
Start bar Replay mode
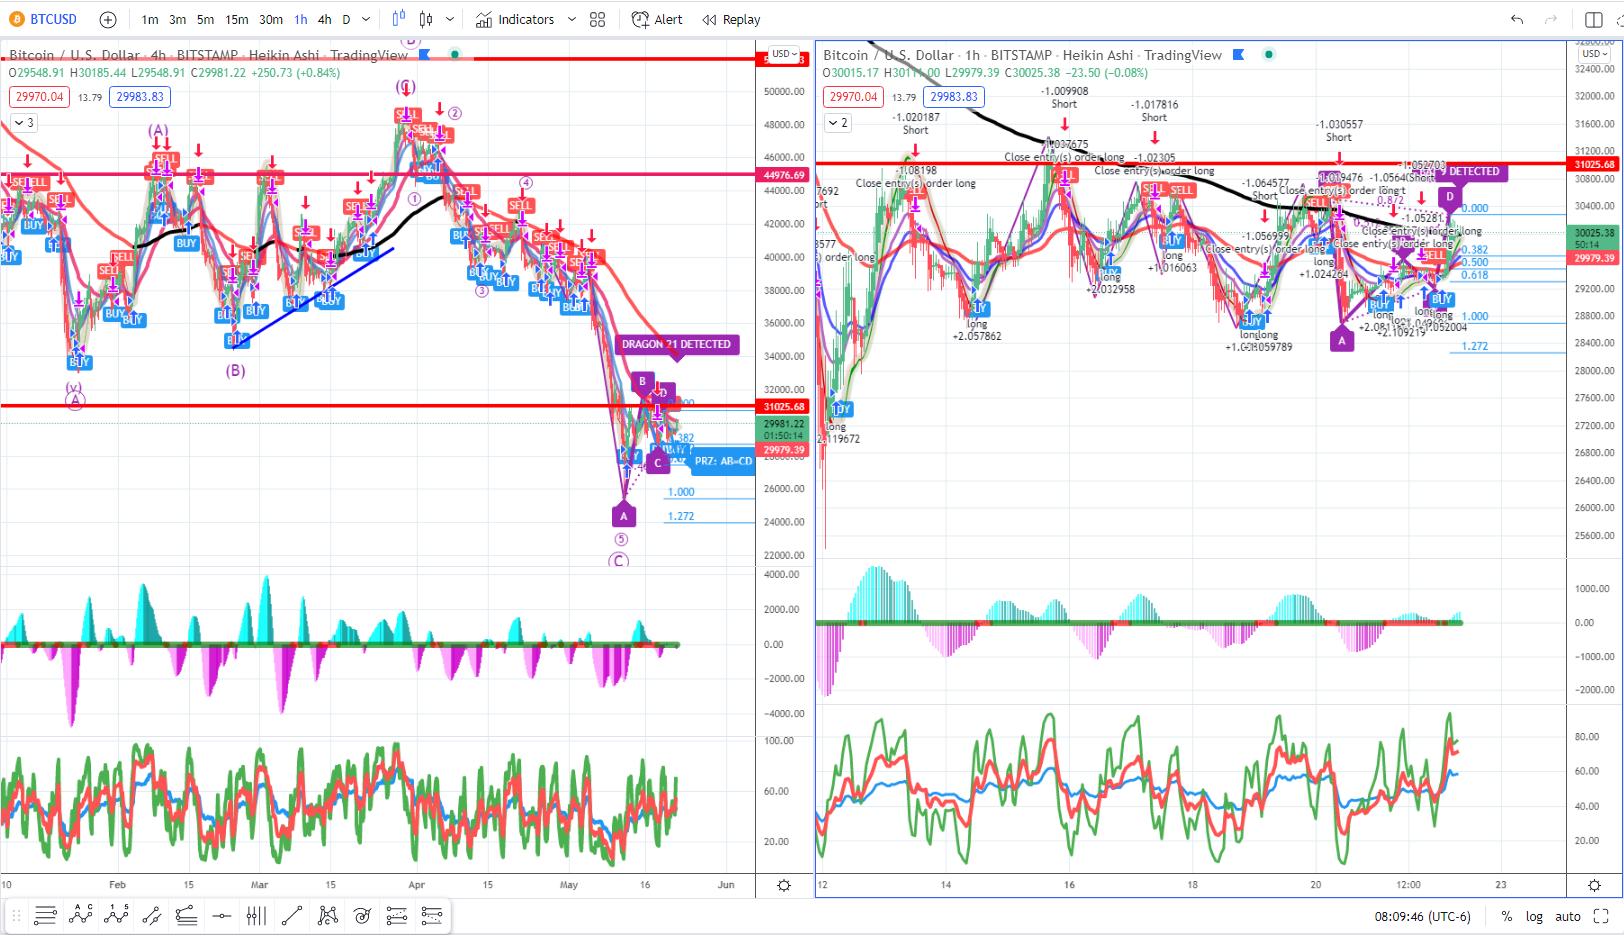731,19
